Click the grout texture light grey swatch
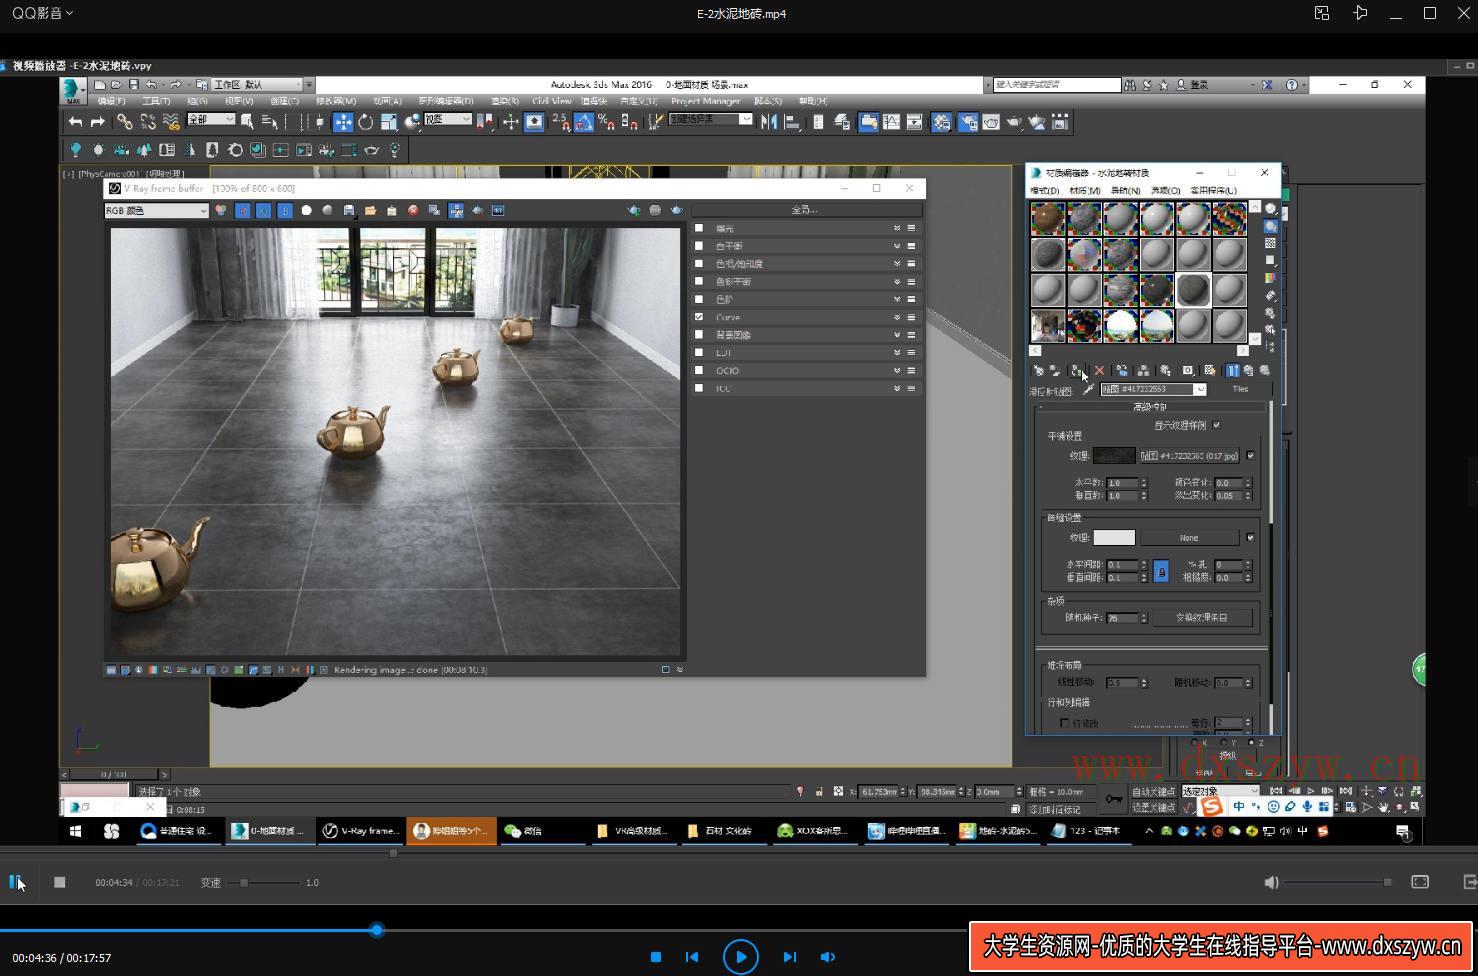Image resolution: width=1478 pixels, height=976 pixels. [1114, 538]
